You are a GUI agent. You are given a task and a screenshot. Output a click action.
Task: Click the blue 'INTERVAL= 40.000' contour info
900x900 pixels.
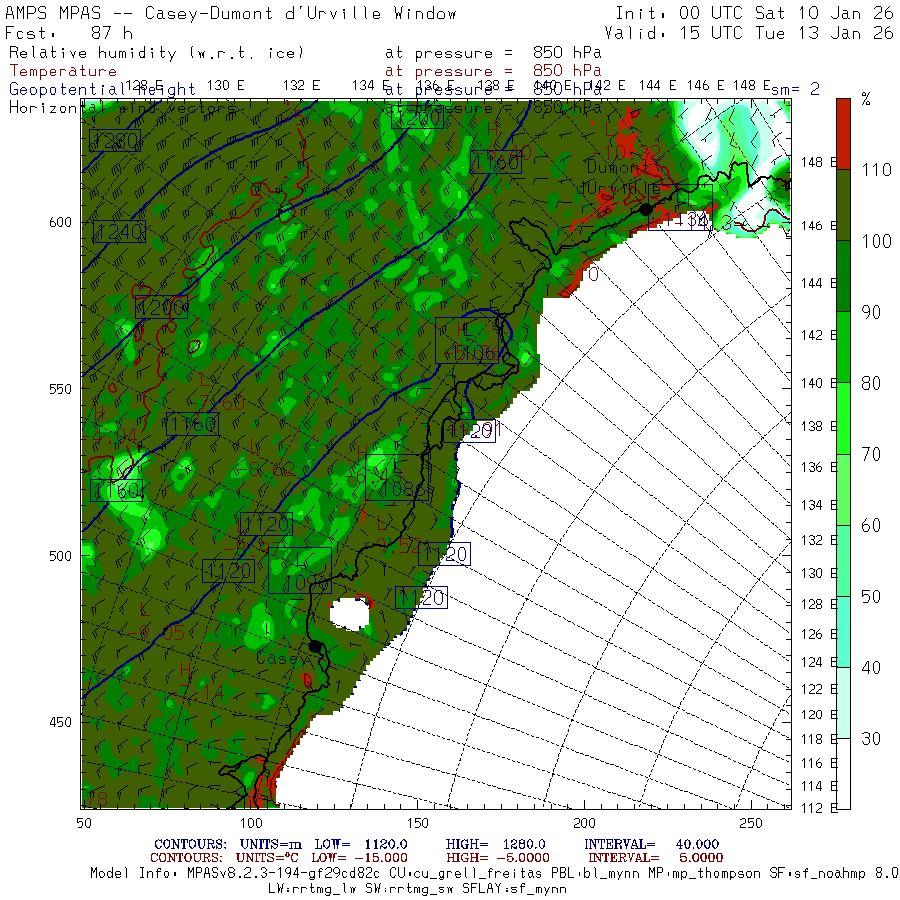[x=651, y=844]
